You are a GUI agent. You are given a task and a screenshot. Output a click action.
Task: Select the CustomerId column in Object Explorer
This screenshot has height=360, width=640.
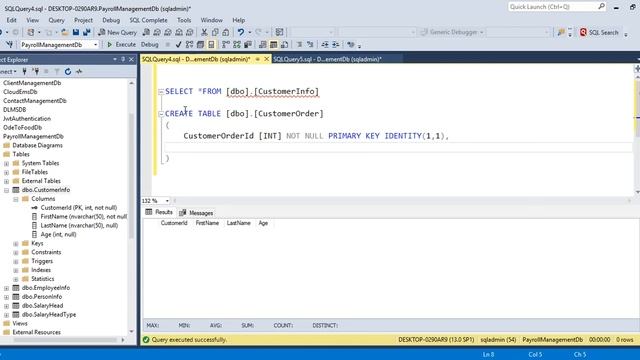pyautogui.click(x=78, y=208)
